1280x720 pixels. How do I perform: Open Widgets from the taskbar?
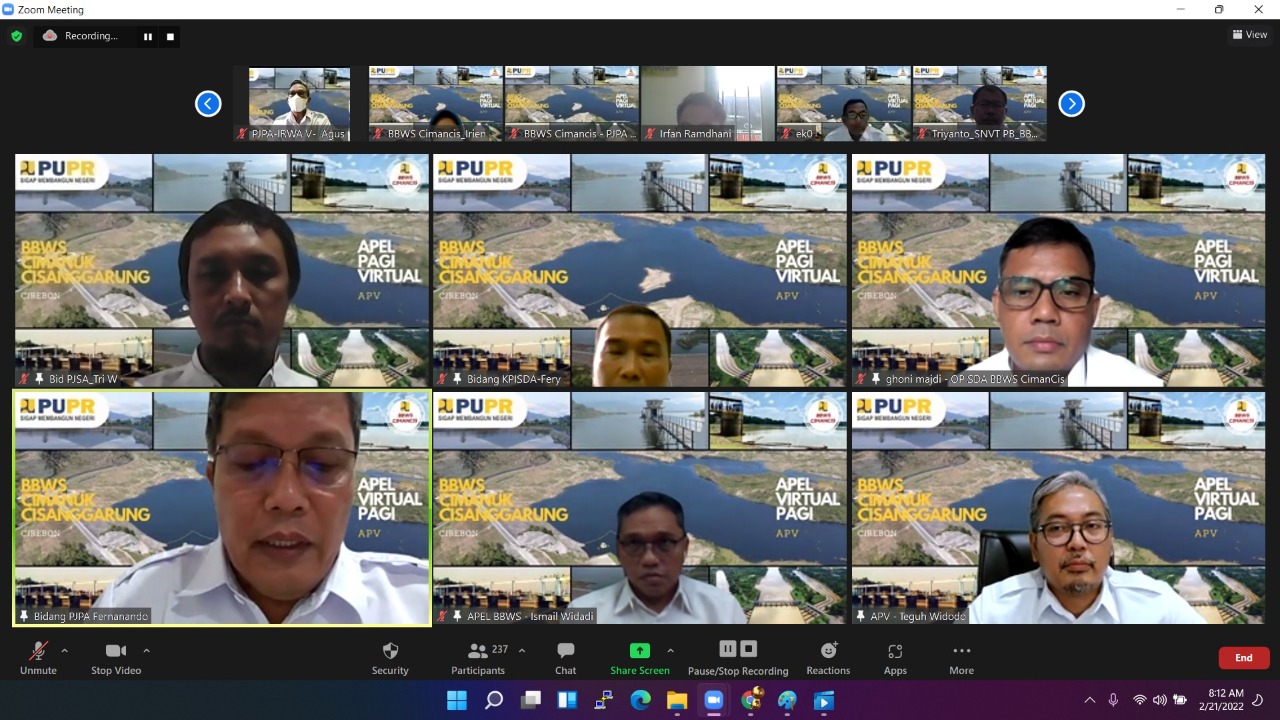[x=567, y=700]
